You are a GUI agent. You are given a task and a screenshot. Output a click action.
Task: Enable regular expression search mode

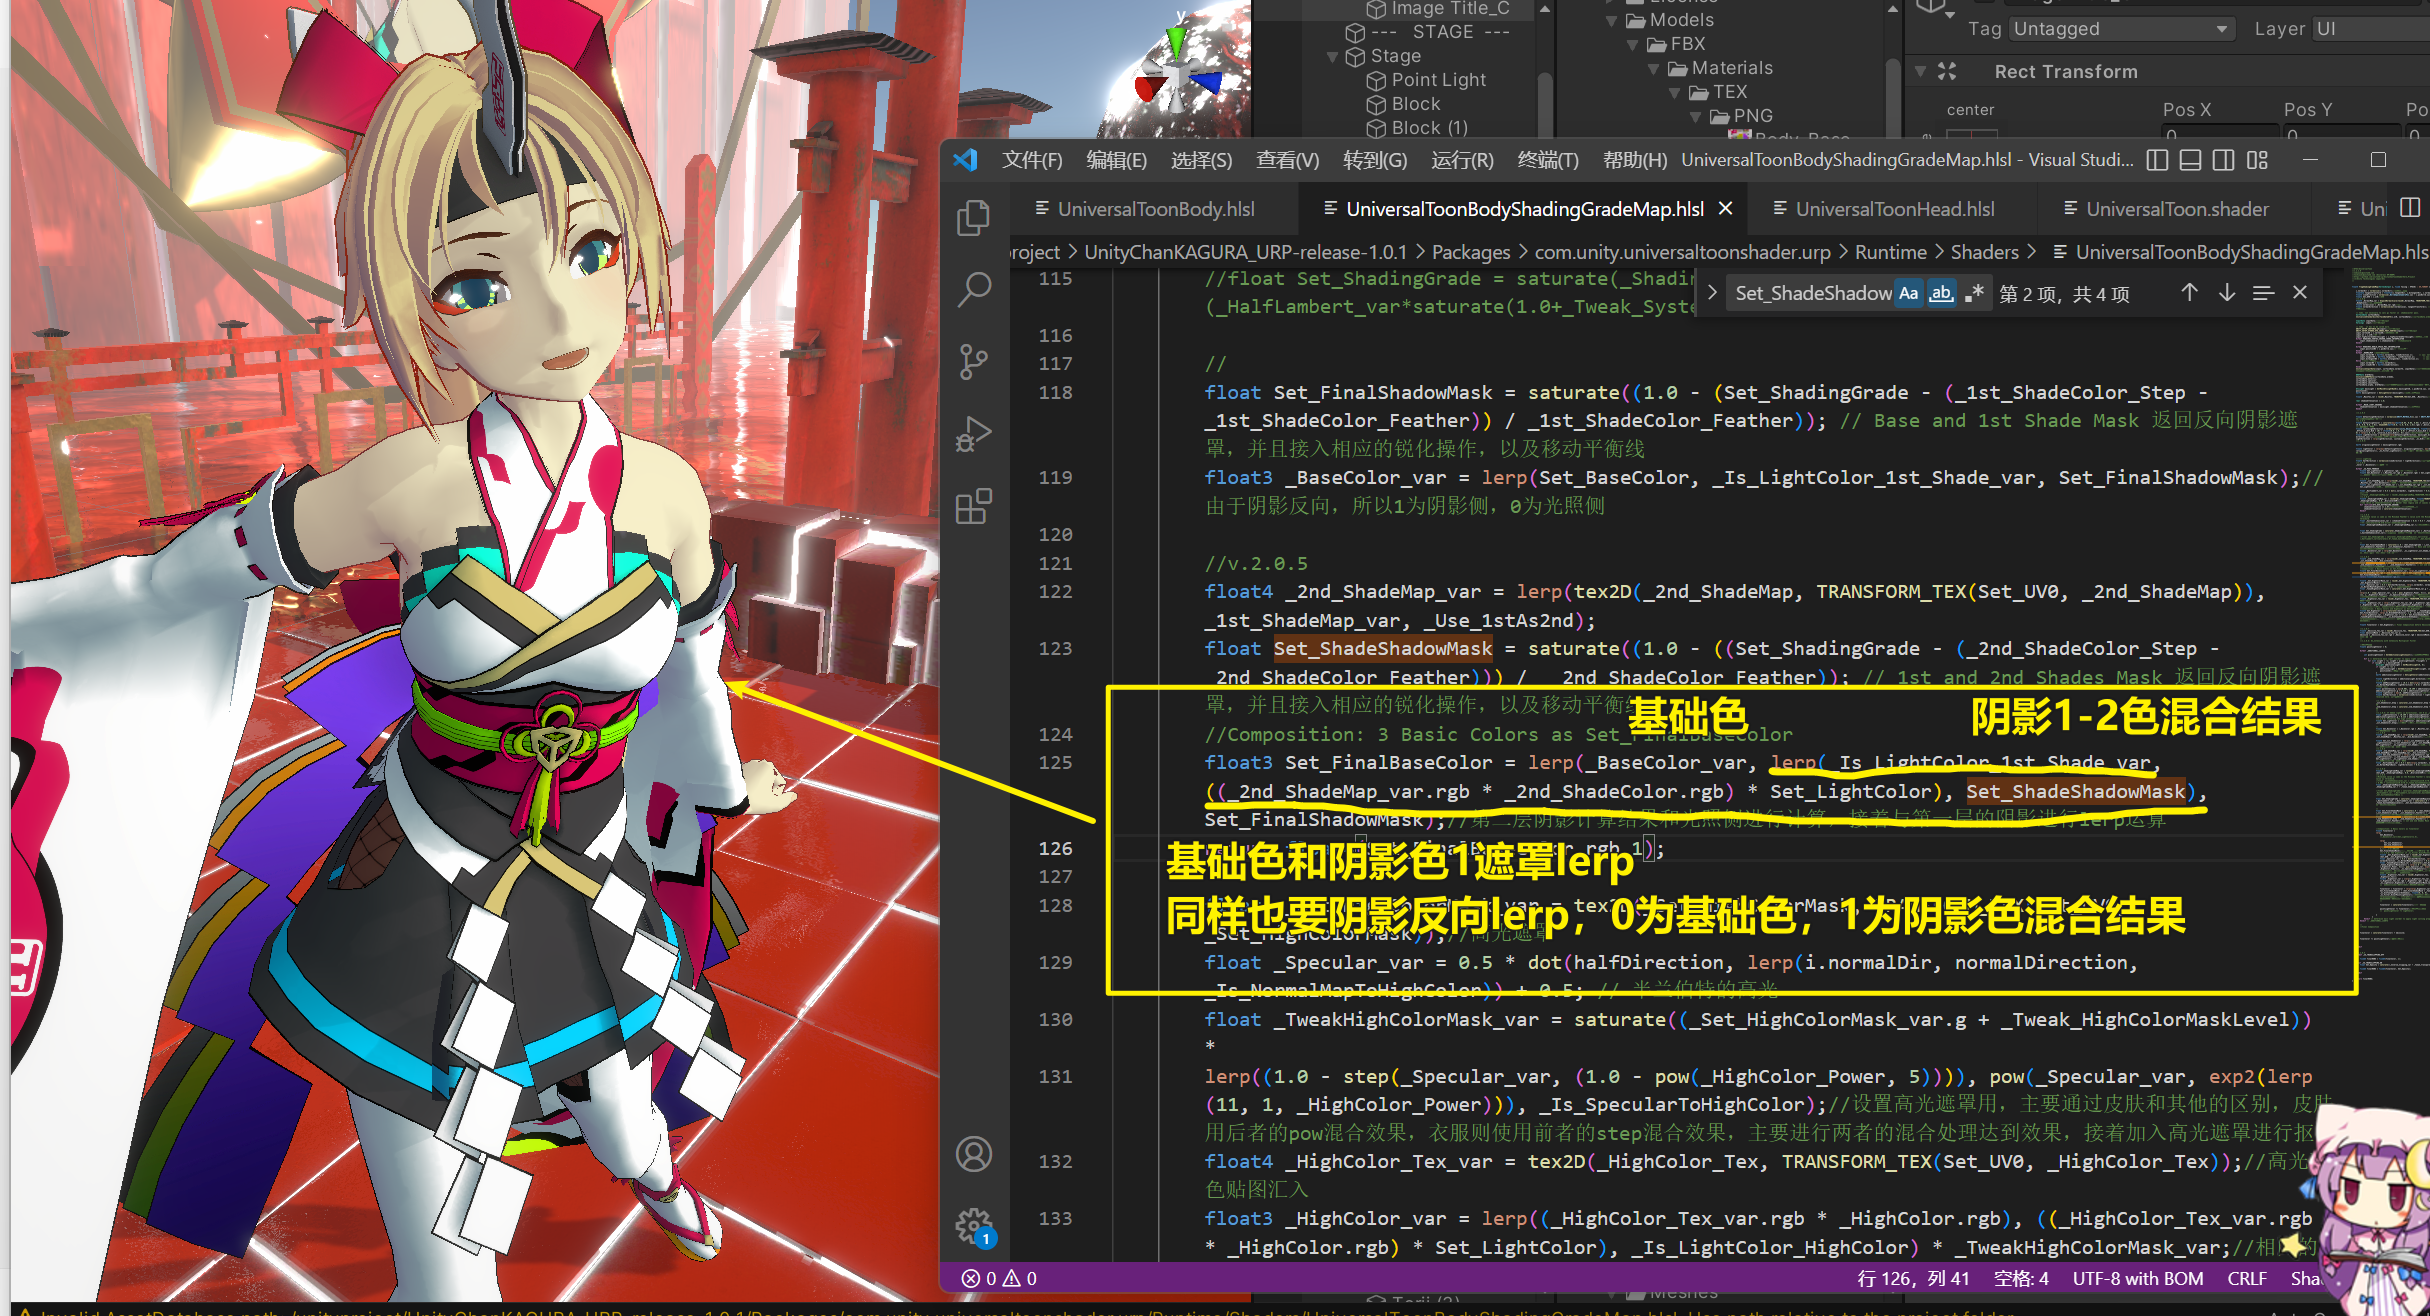pos(1975,292)
